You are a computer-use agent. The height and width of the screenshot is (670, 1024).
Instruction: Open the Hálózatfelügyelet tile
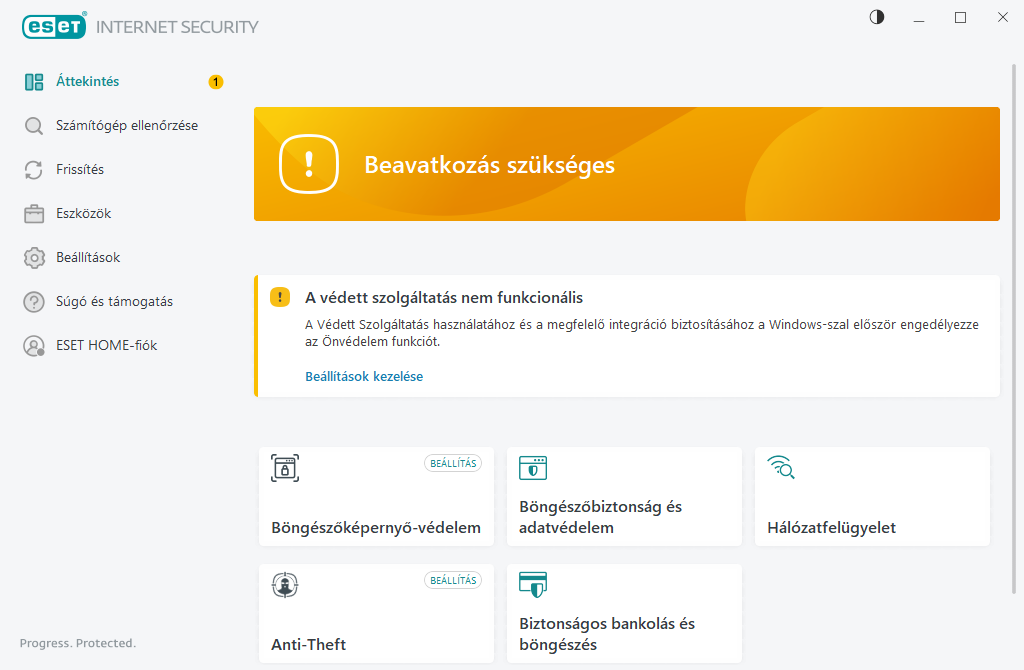(872, 496)
